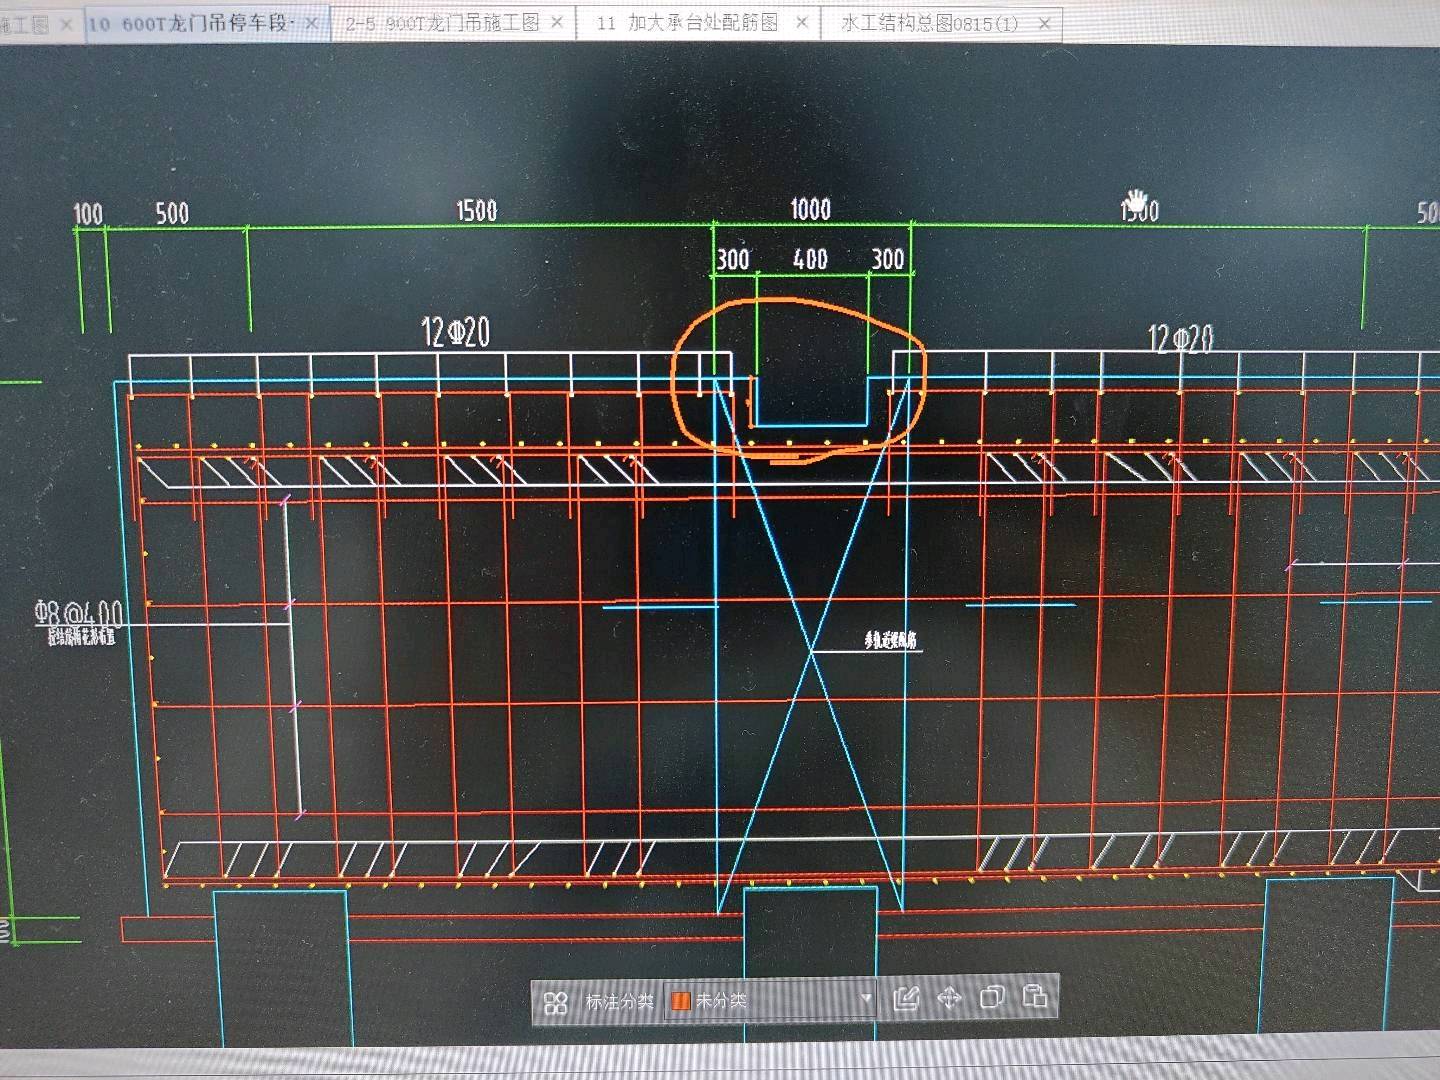Close the 水工结构总图0815(1) tab
Image resolution: width=1440 pixels, height=1080 pixels.
pyautogui.click(x=1044, y=24)
